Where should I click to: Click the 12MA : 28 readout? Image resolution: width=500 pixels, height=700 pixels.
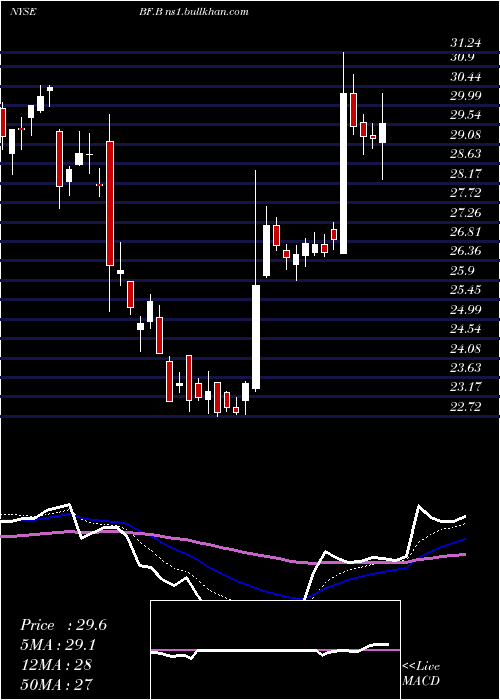(56, 665)
